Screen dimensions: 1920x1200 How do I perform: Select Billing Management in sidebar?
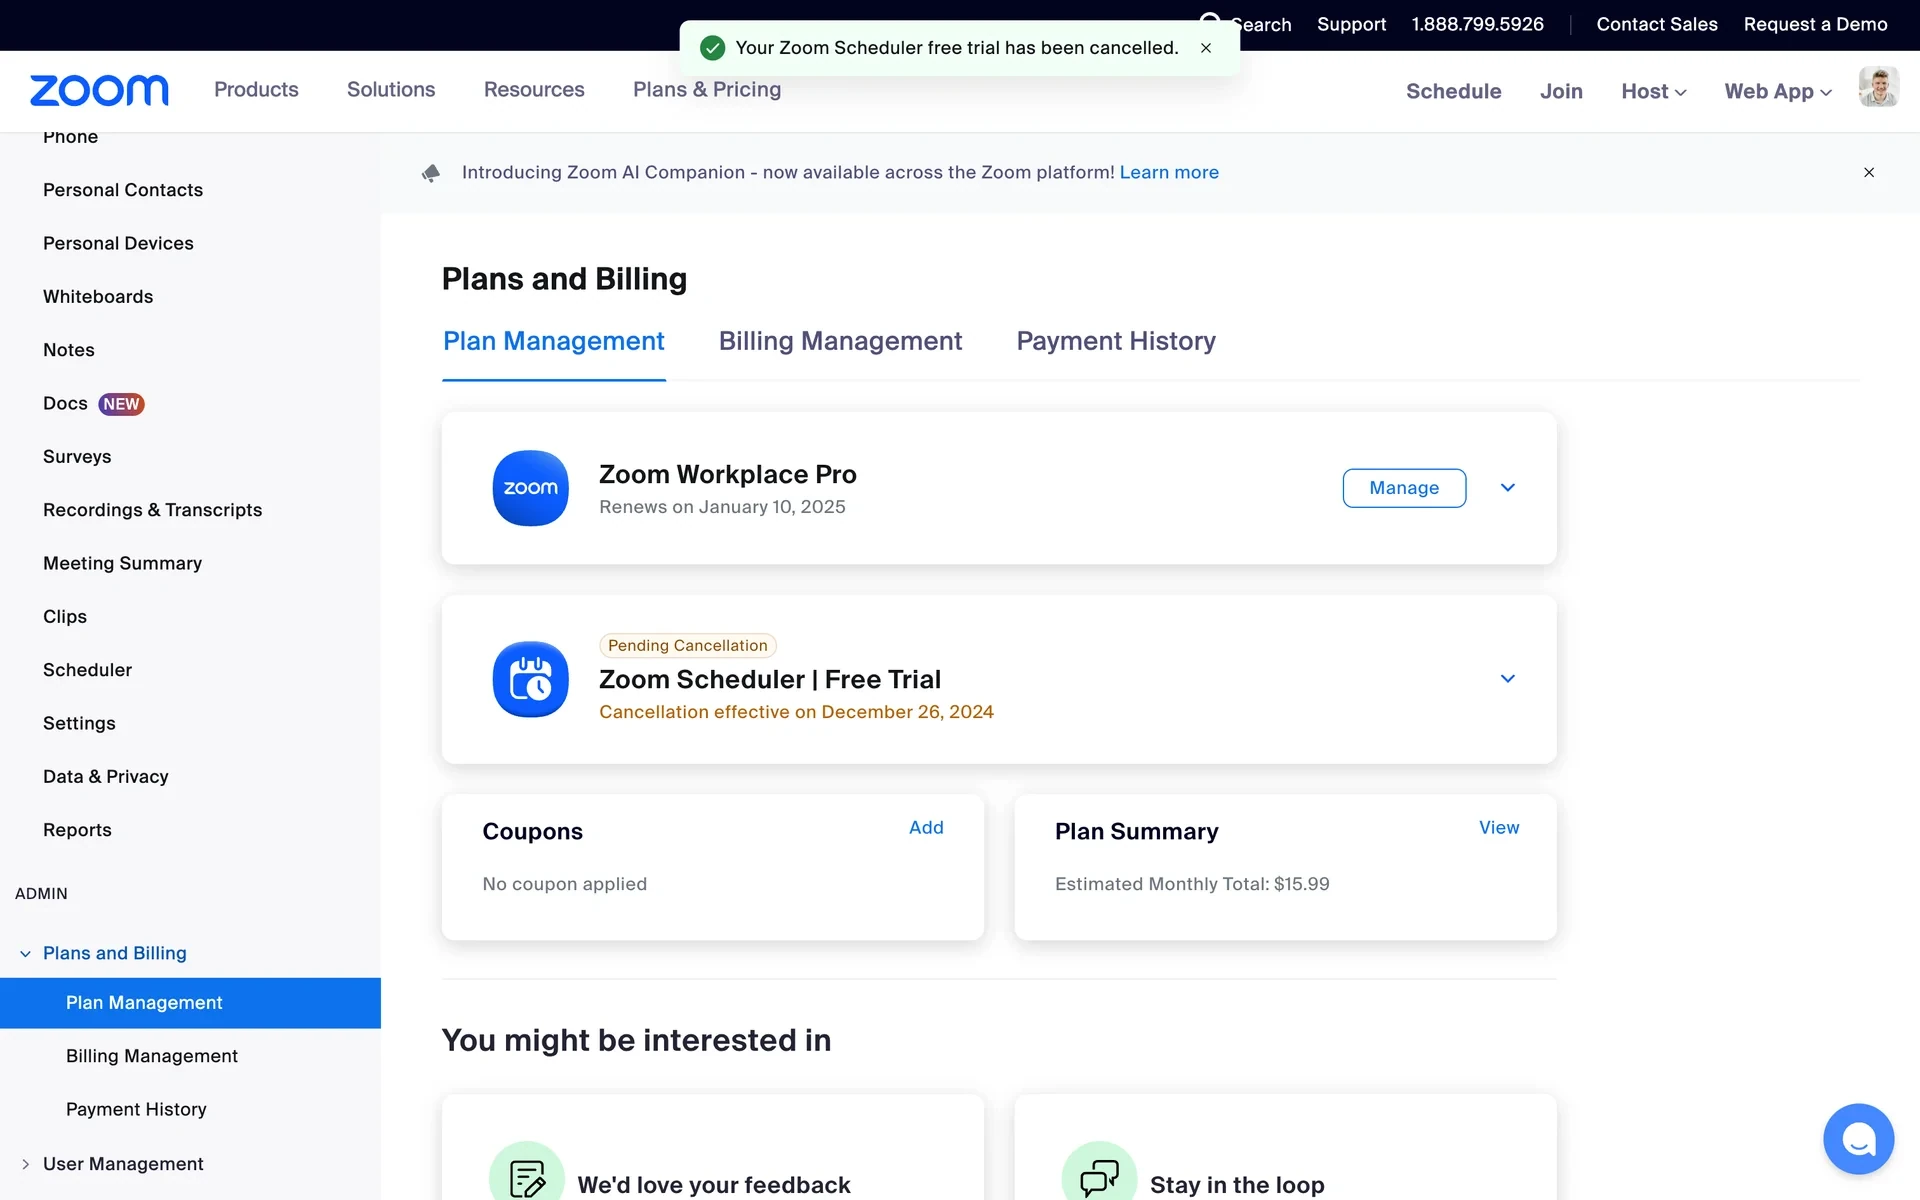pyautogui.click(x=152, y=1056)
